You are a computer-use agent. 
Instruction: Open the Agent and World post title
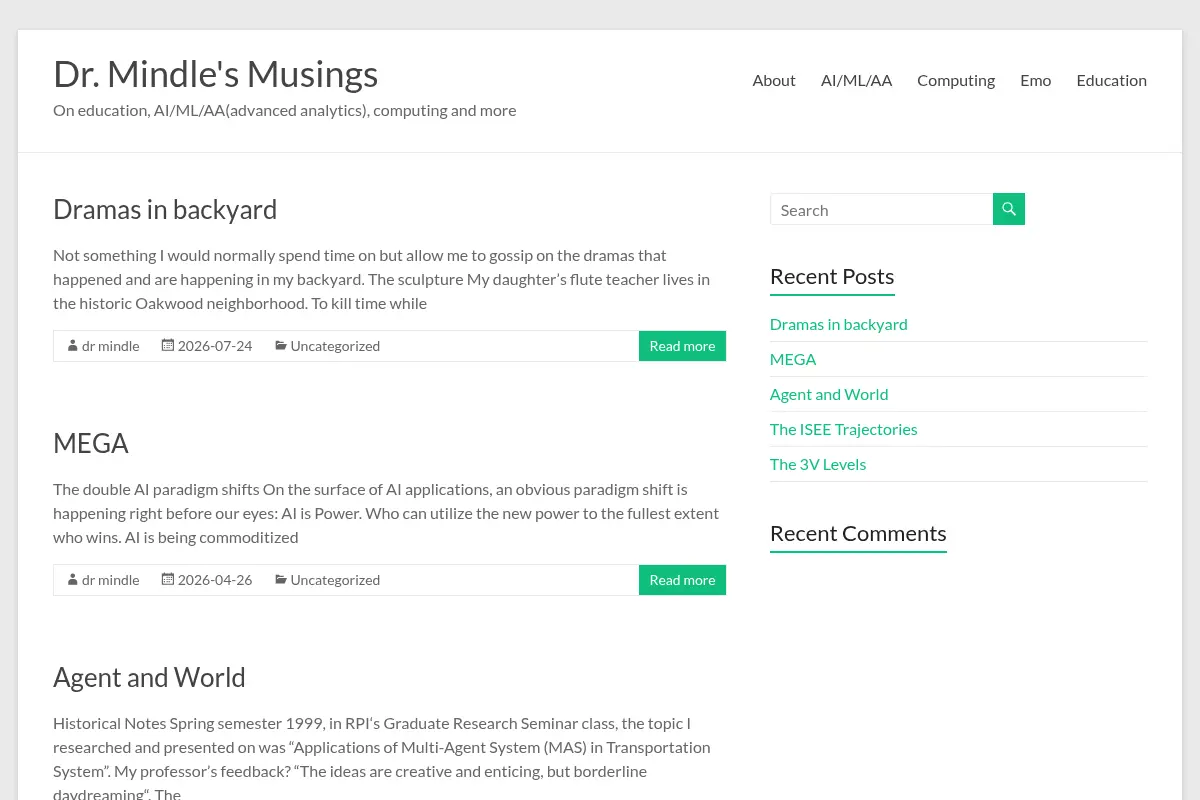(x=149, y=677)
